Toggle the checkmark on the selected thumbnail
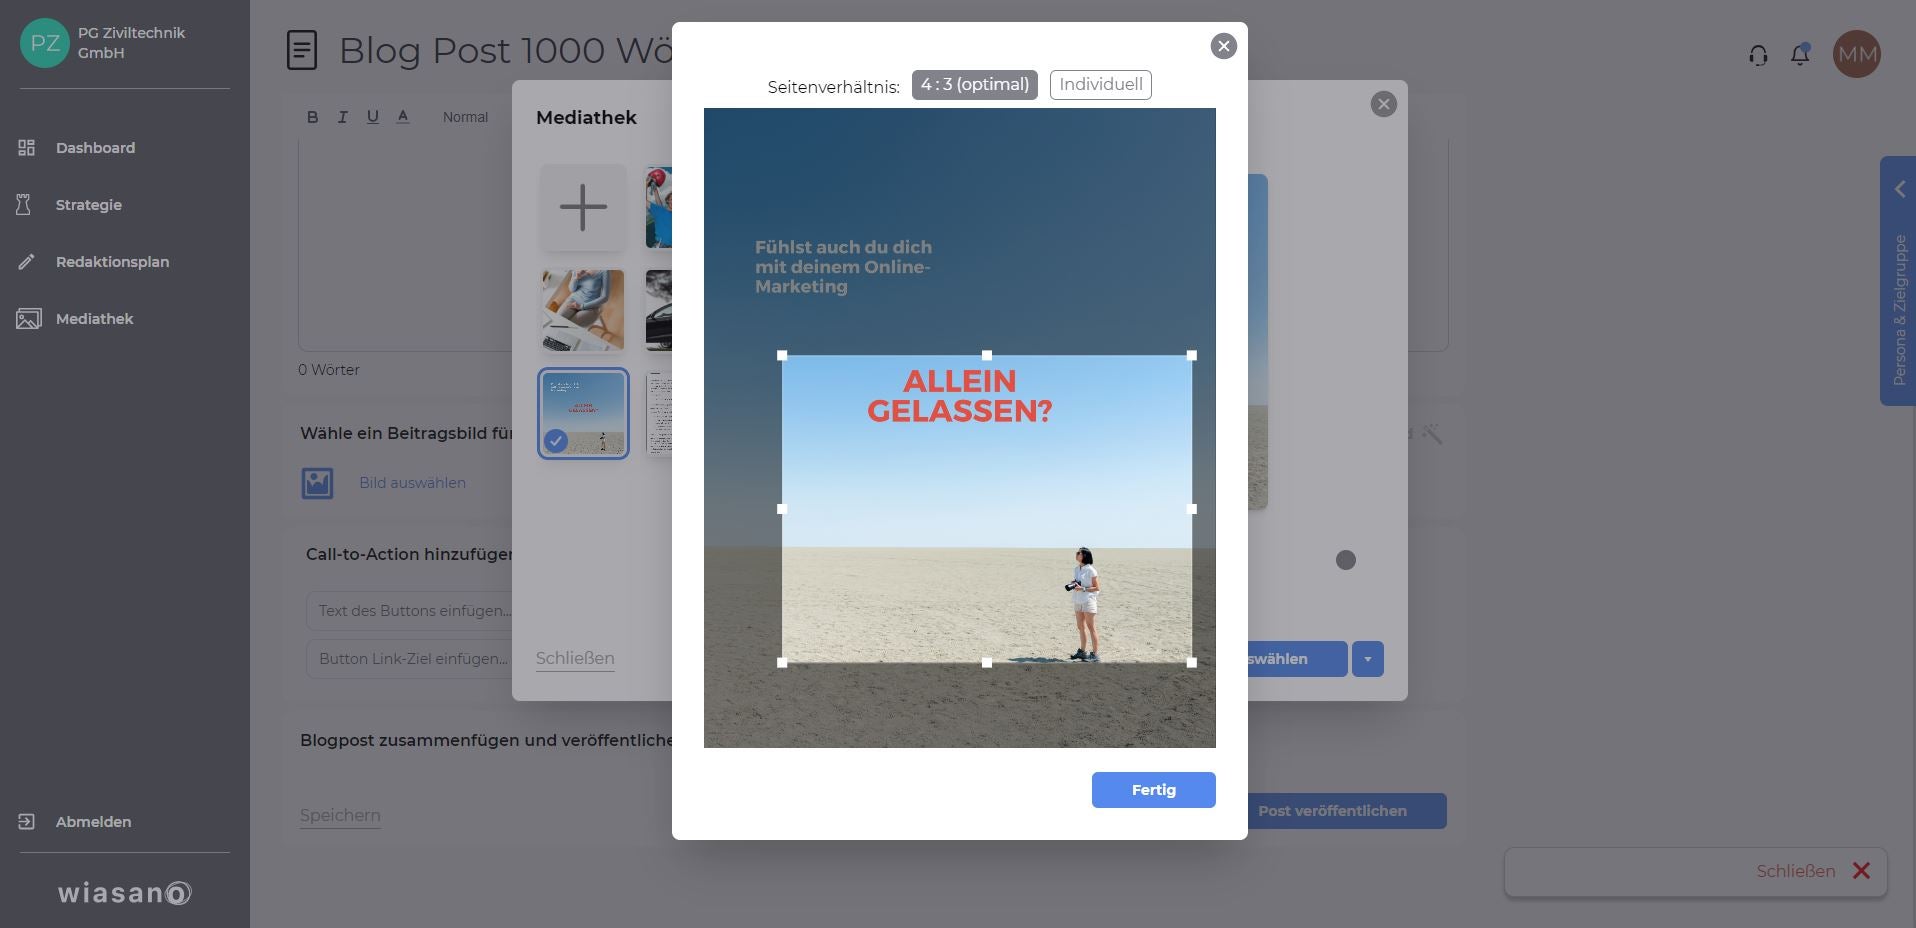 pos(557,438)
